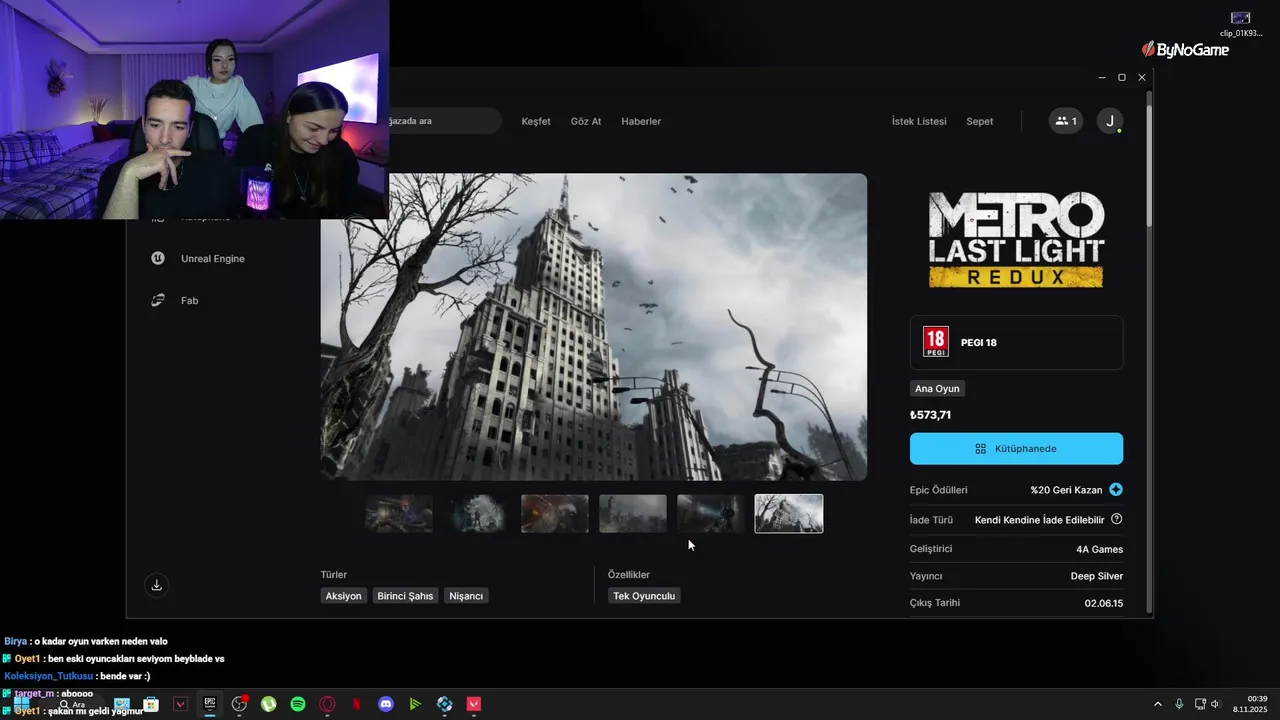
Task: Open clip_01K93 desktop file icon
Action: pyautogui.click(x=1240, y=24)
